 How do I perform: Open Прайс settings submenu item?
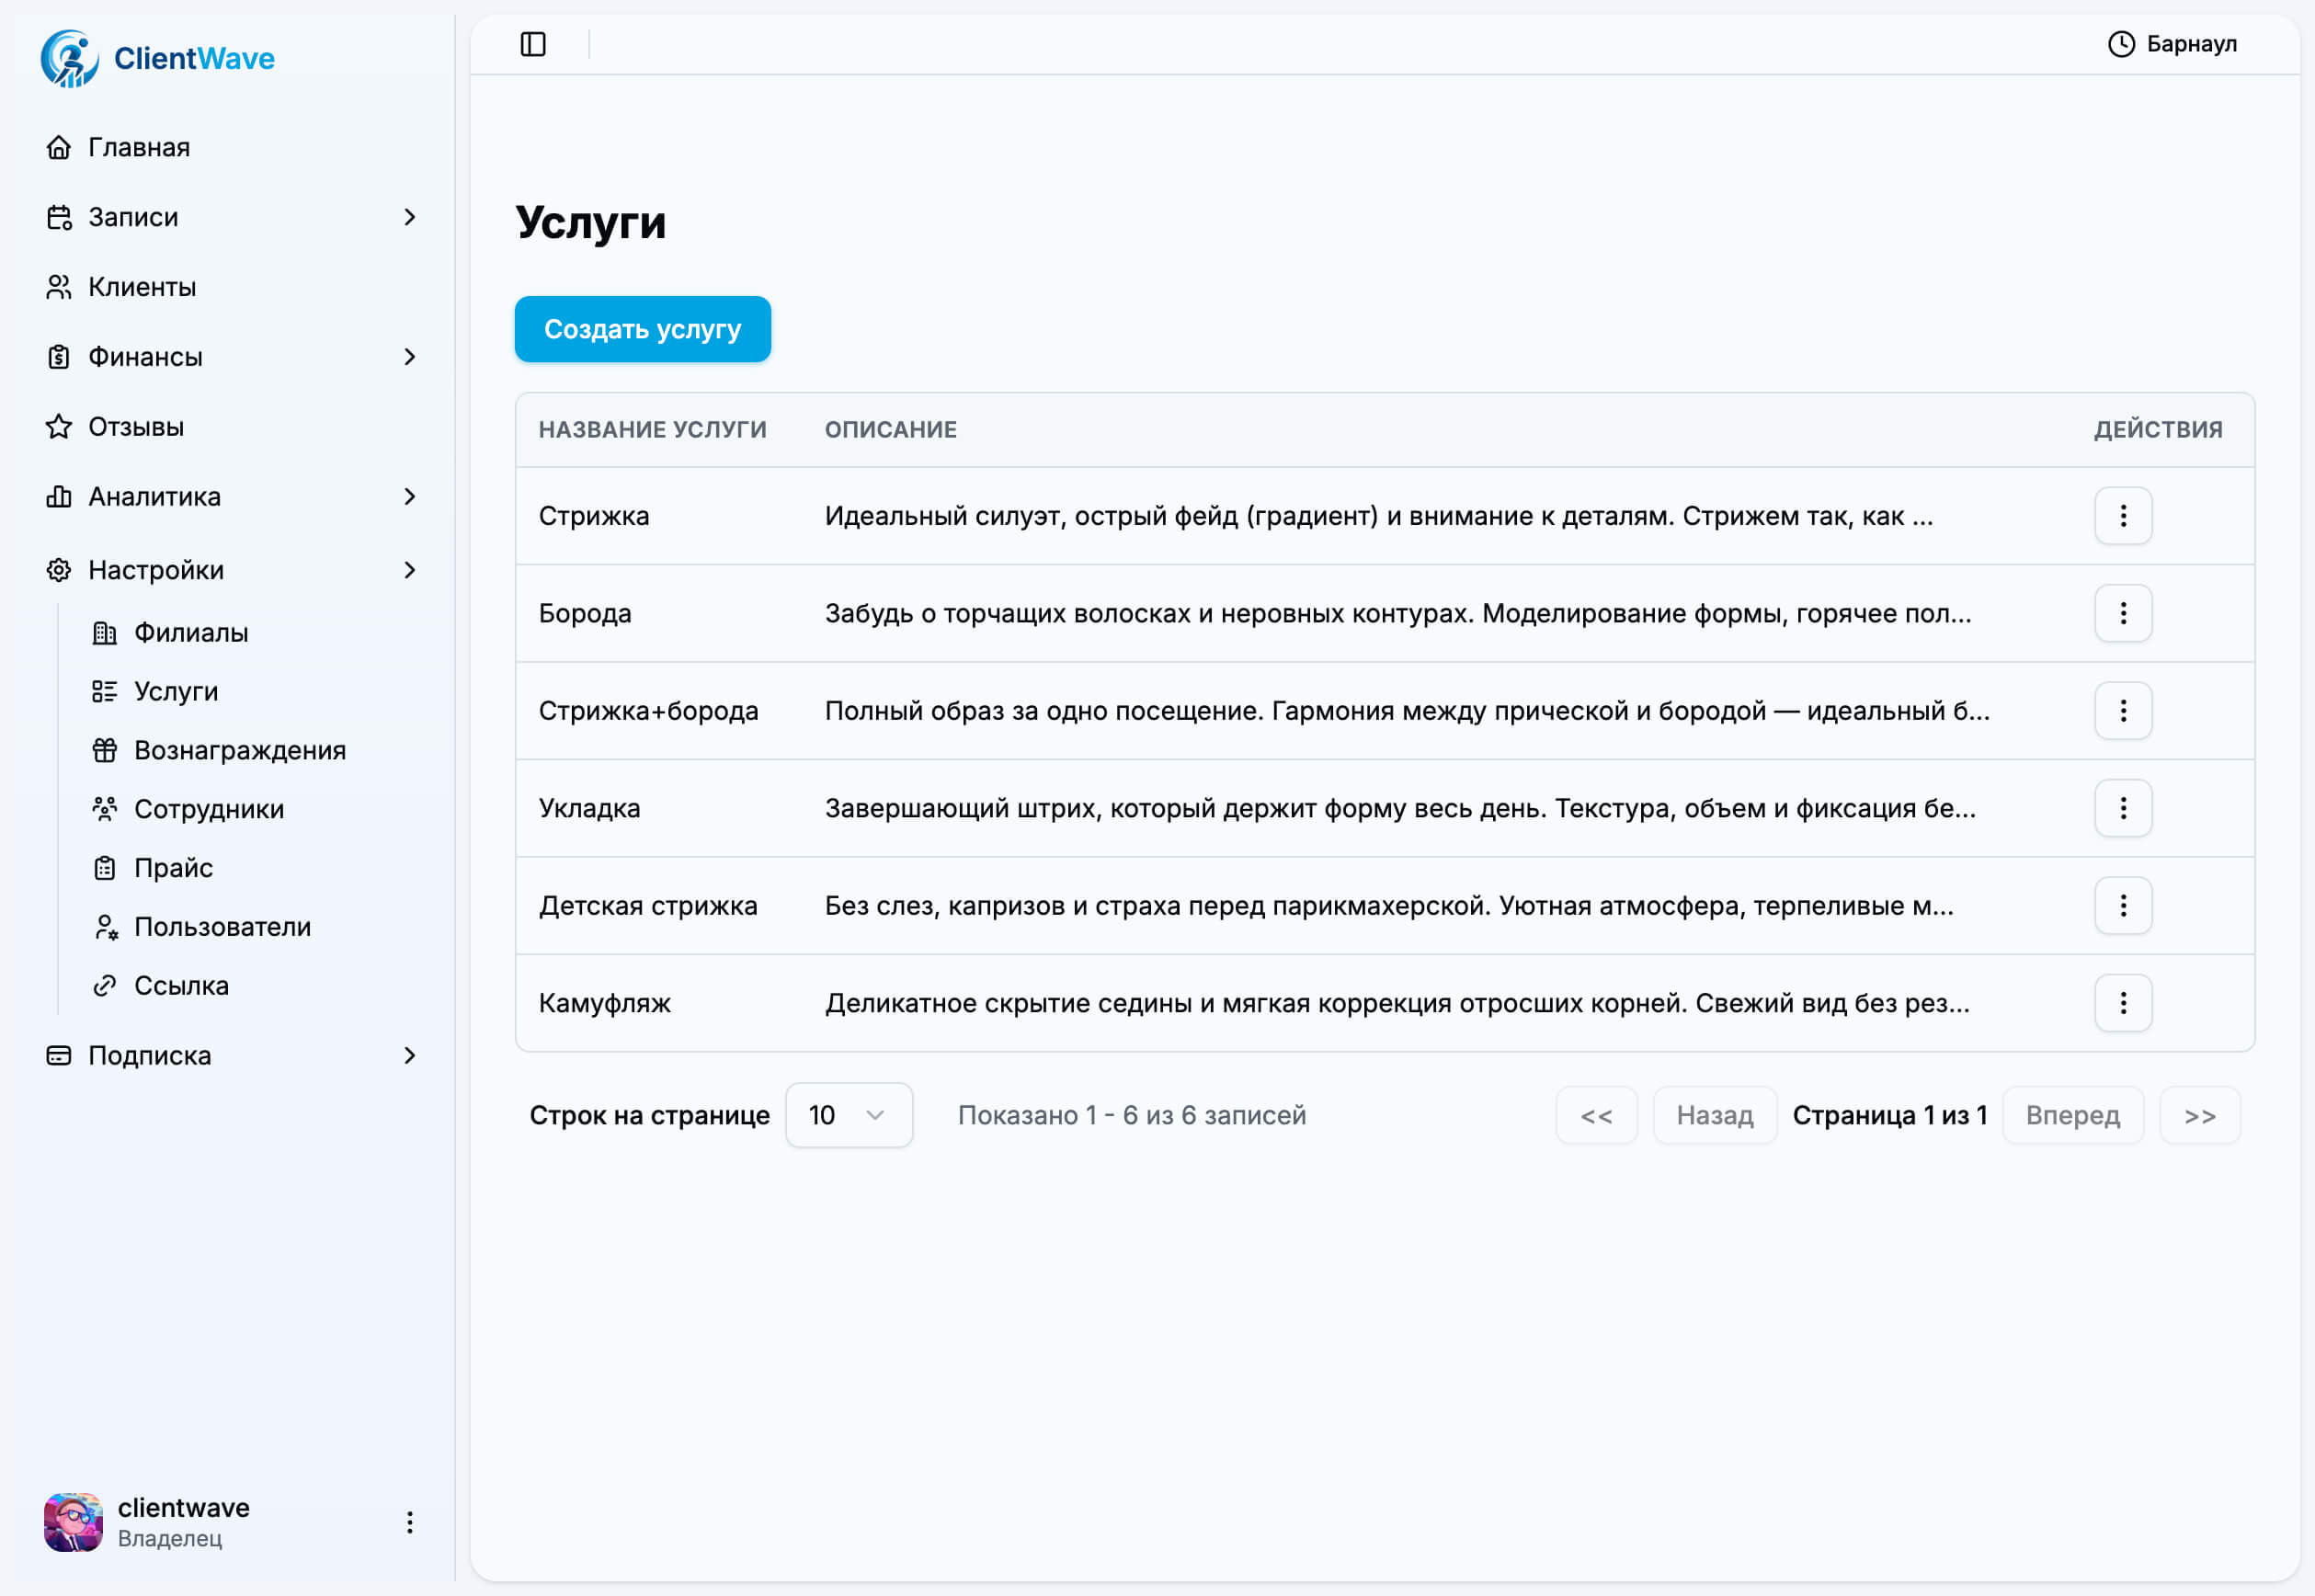(173, 868)
